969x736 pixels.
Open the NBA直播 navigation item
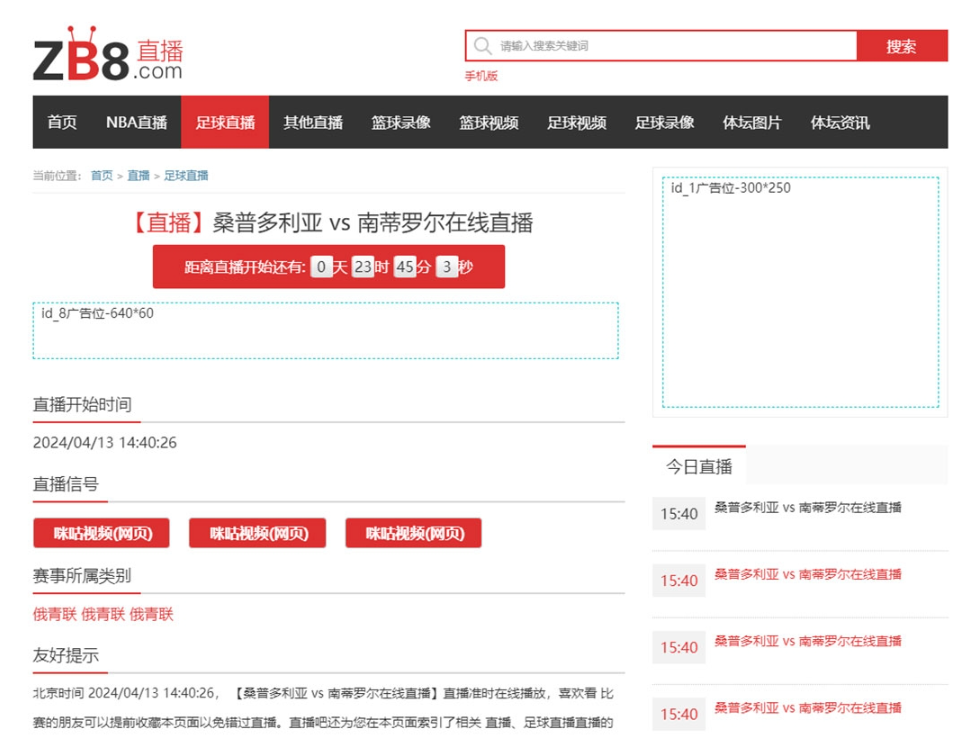tap(137, 122)
